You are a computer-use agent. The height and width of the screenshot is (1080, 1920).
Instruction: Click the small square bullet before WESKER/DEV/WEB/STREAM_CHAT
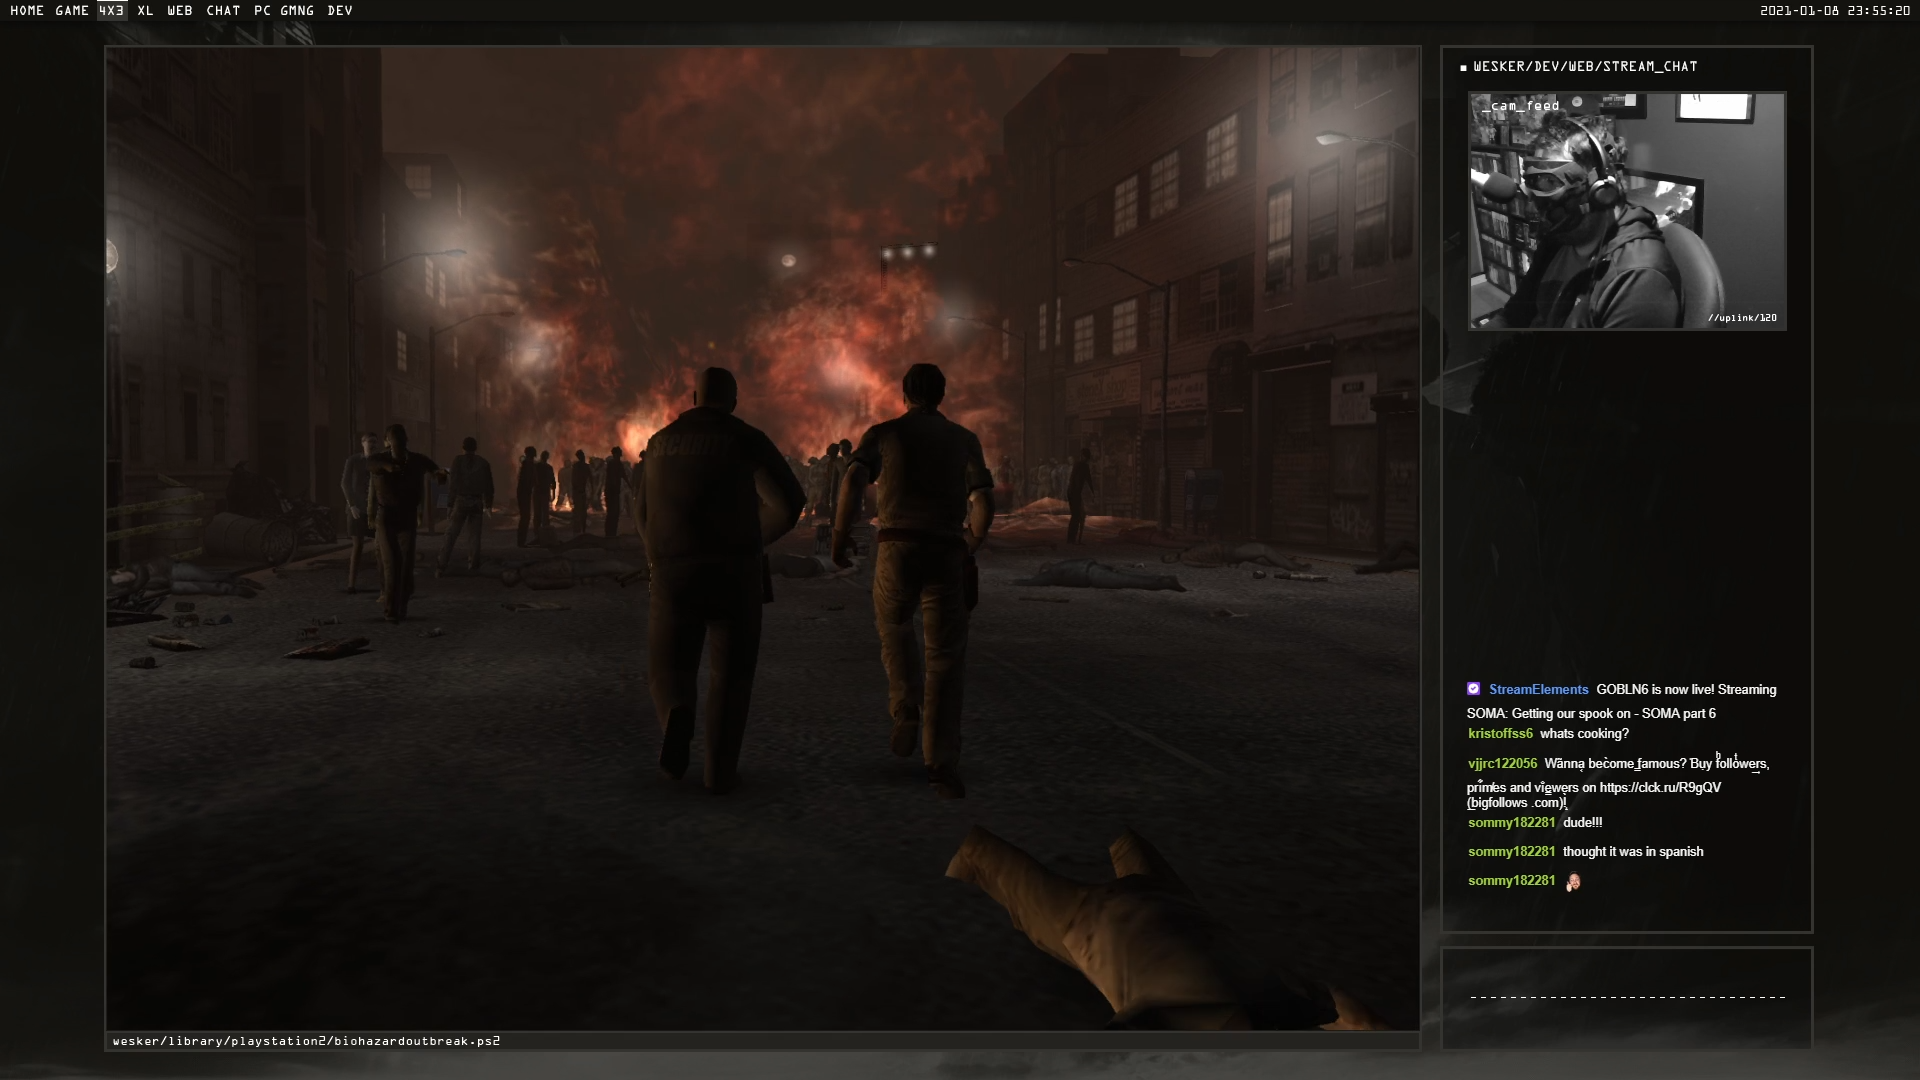click(x=1463, y=68)
